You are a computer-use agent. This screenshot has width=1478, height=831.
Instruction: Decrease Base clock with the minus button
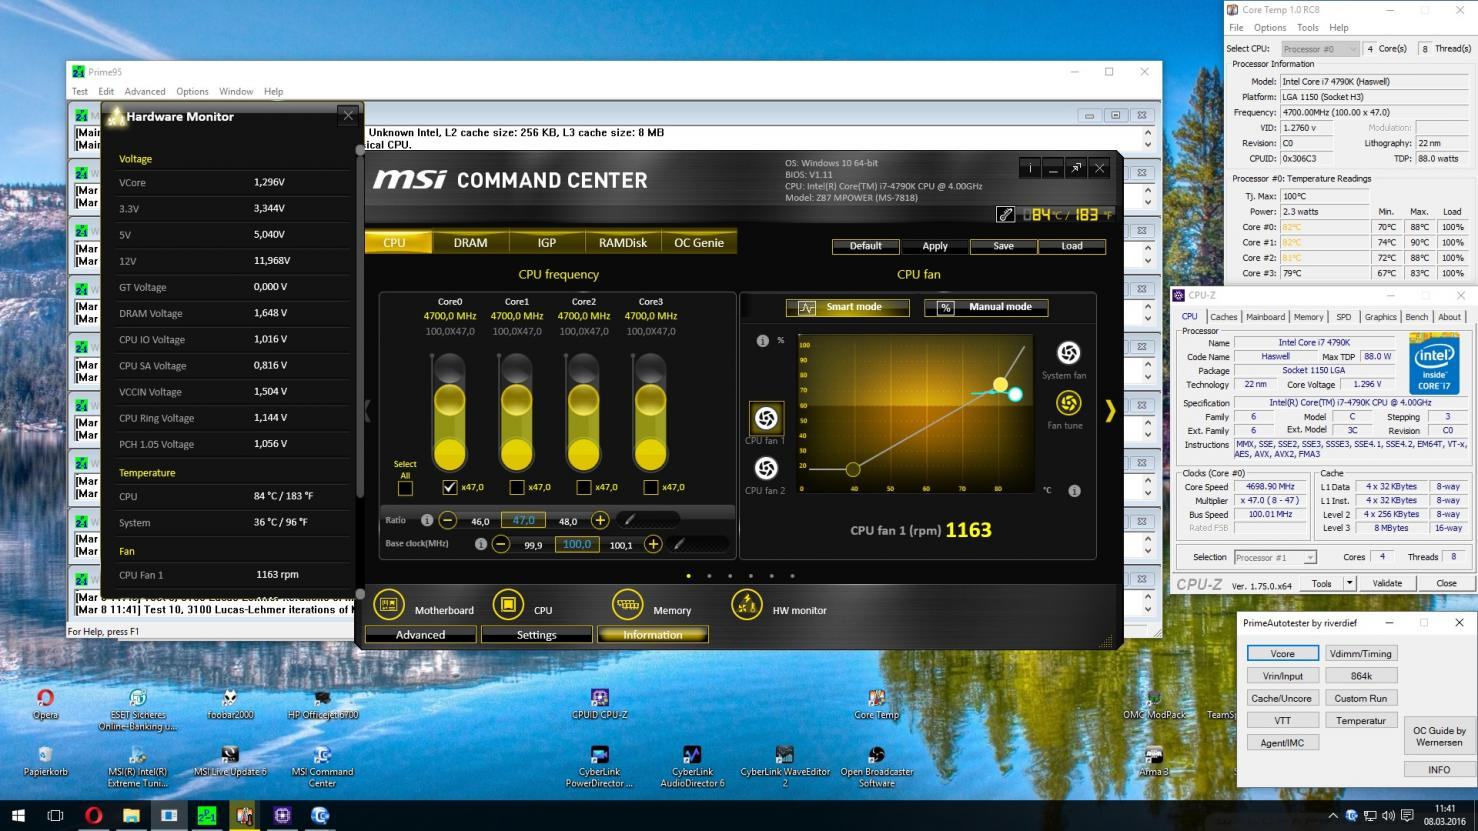point(501,544)
